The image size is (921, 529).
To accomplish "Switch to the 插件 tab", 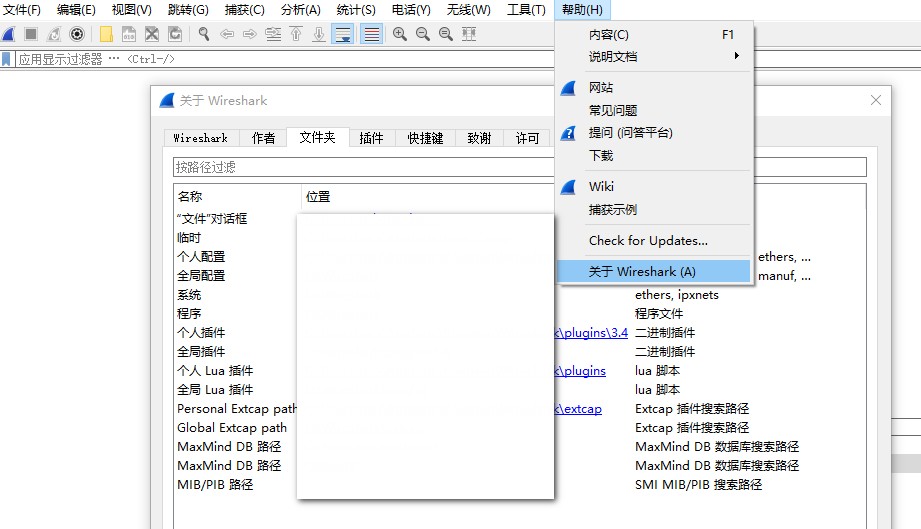I will pos(371,138).
